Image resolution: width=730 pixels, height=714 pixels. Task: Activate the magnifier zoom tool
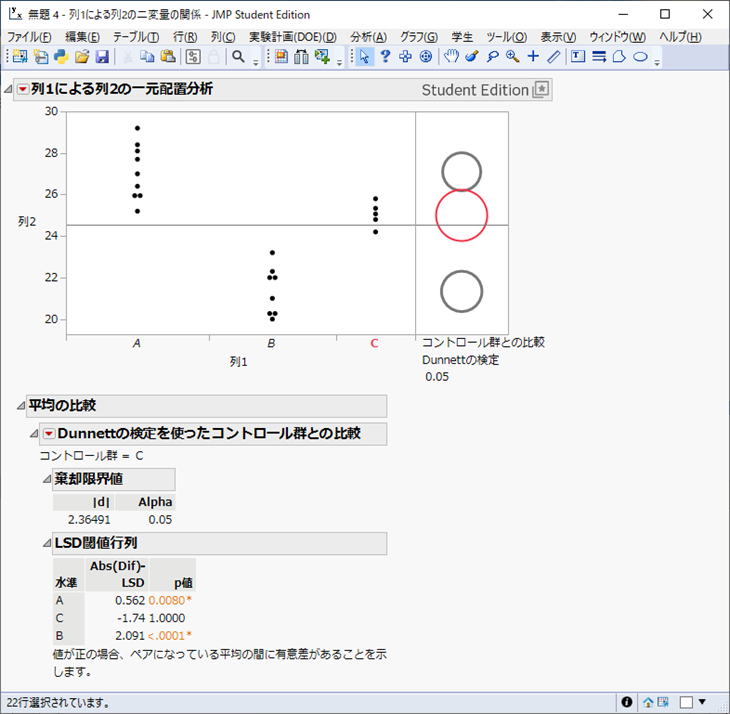click(x=513, y=57)
